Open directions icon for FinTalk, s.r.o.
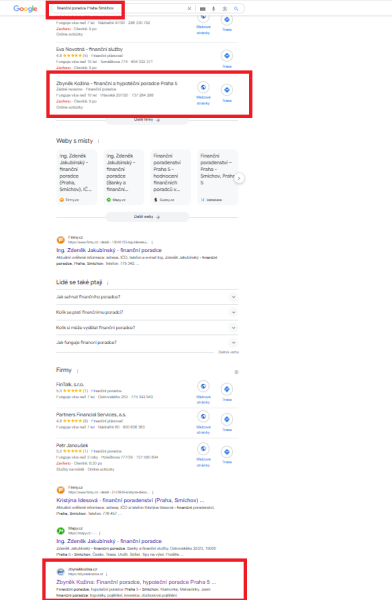This screenshot has height=600, width=392. pyautogui.click(x=227, y=389)
